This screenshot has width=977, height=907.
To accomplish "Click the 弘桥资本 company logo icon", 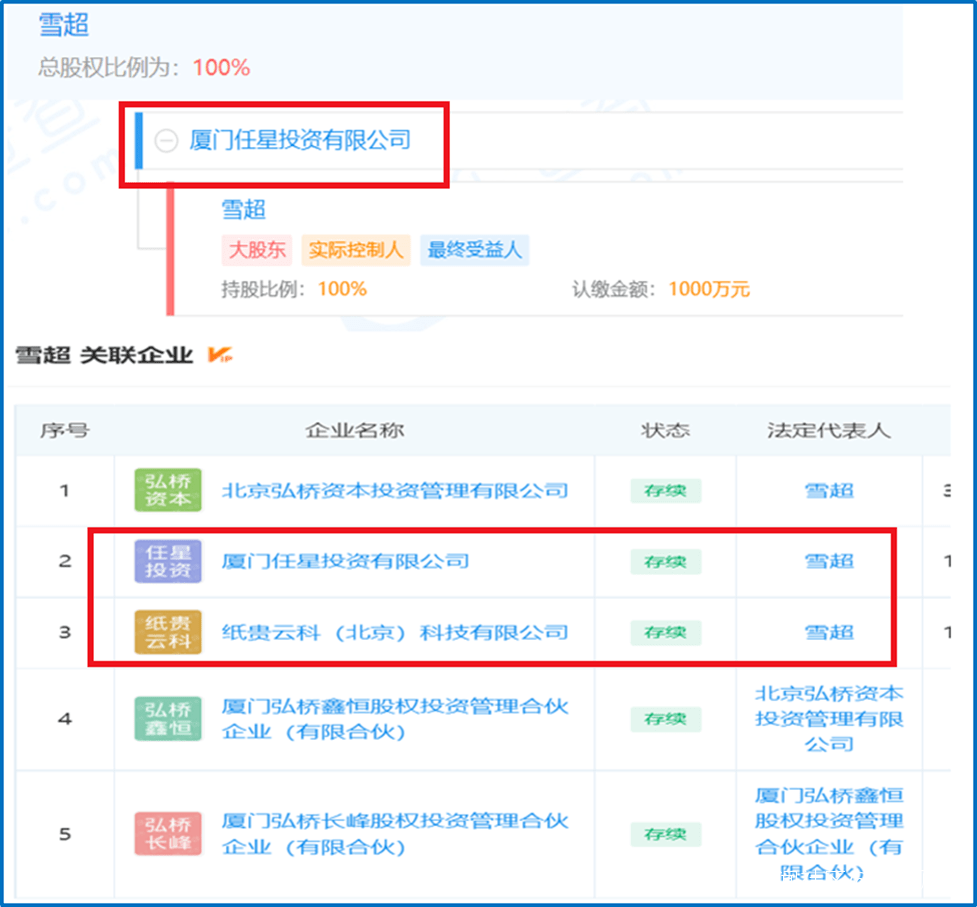I will 168,490.
